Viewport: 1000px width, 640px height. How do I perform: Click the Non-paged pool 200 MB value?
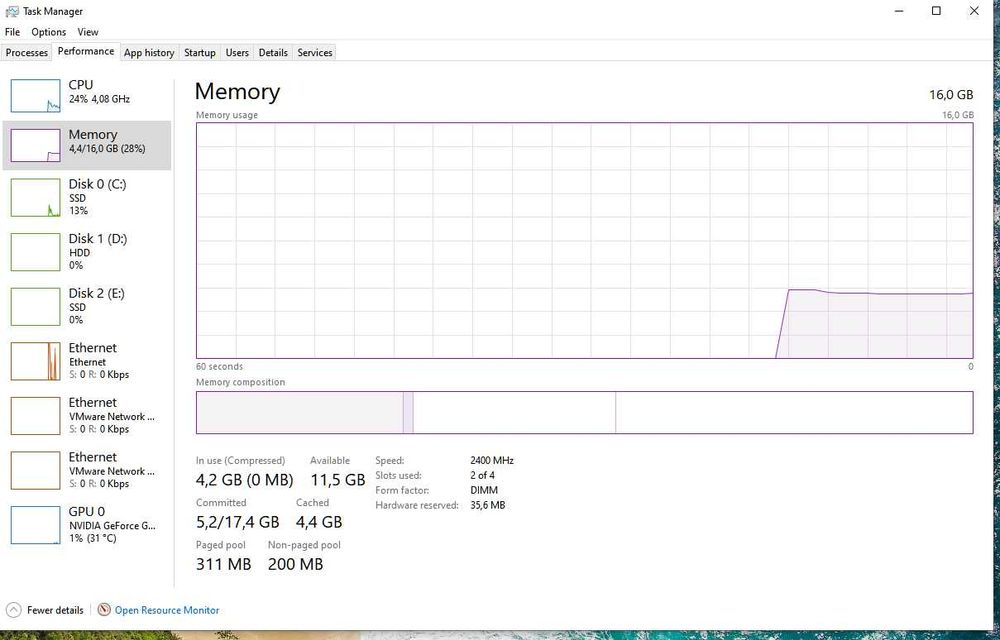[x=295, y=564]
